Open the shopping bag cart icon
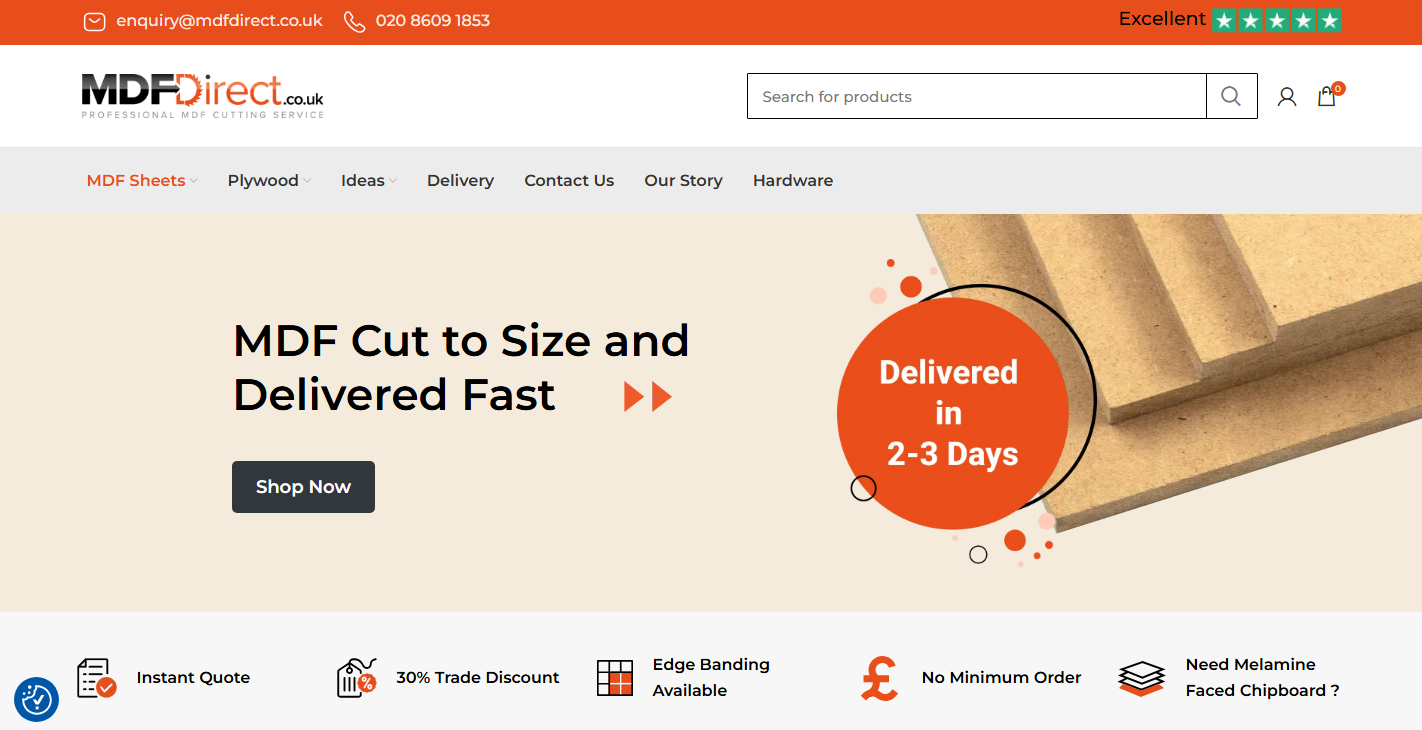The image size is (1422, 730). tap(1327, 96)
